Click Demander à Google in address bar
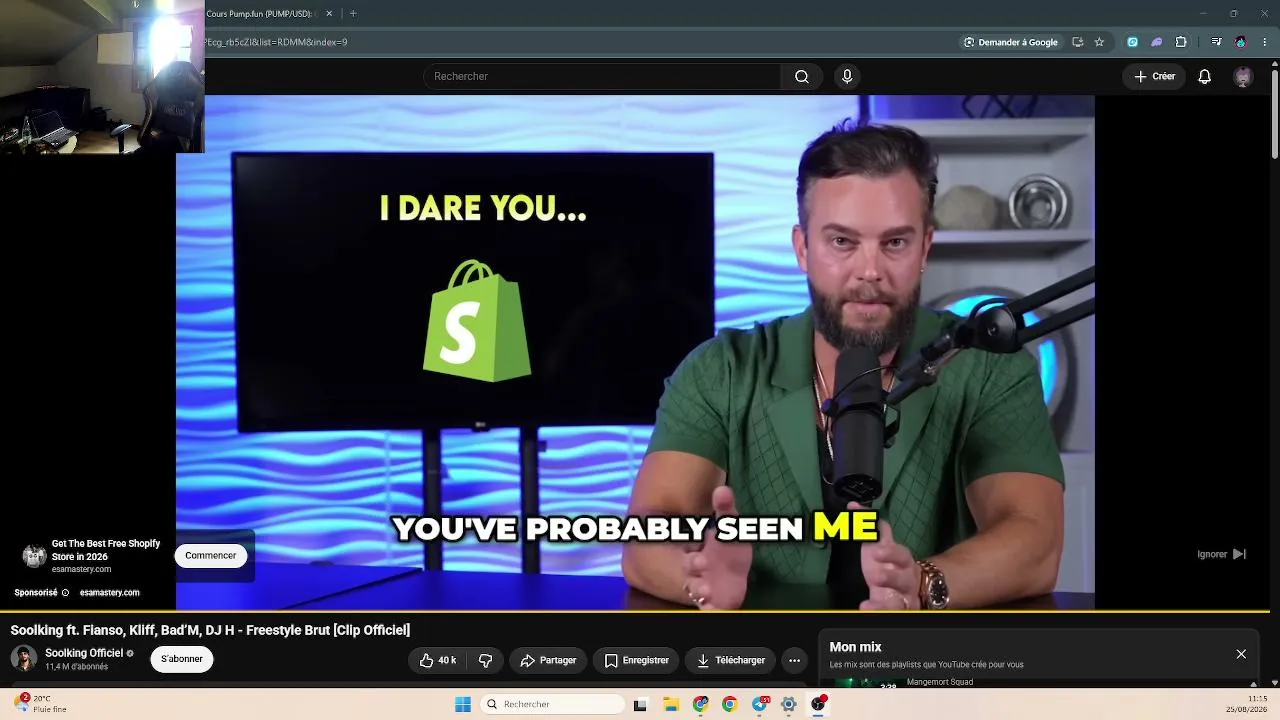The width and height of the screenshot is (1280, 720). coord(1010,42)
